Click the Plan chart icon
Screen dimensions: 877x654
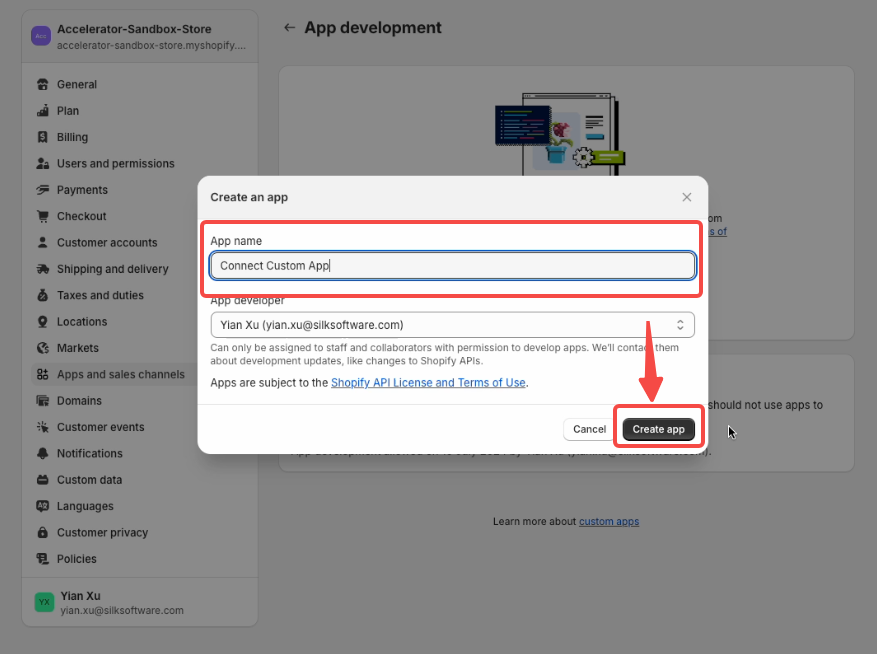[x=43, y=111]
